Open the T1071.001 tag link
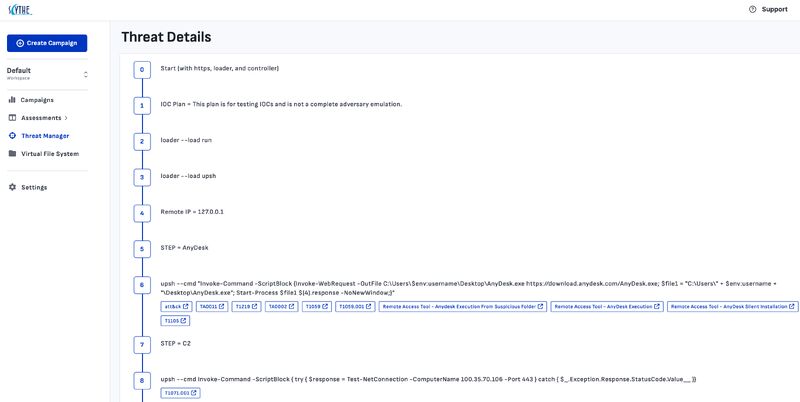 coord(180,393)
